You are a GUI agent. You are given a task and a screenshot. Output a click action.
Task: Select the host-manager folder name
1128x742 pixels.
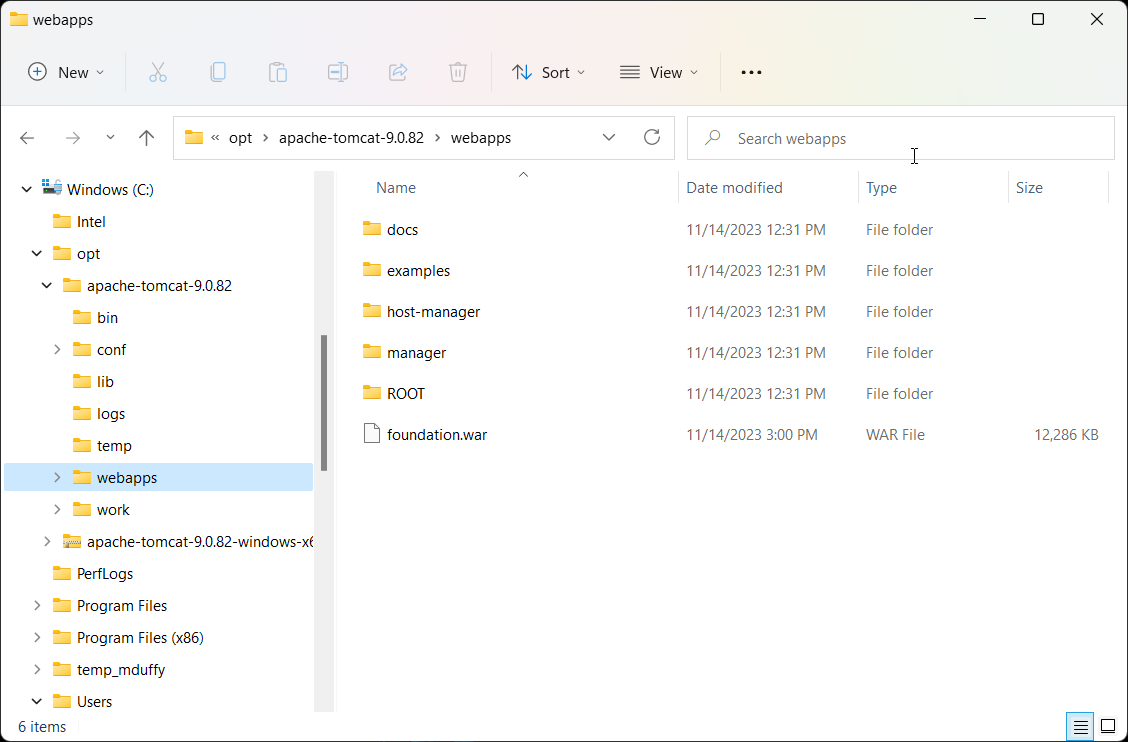pyautogui.click(x=433, y=312)
